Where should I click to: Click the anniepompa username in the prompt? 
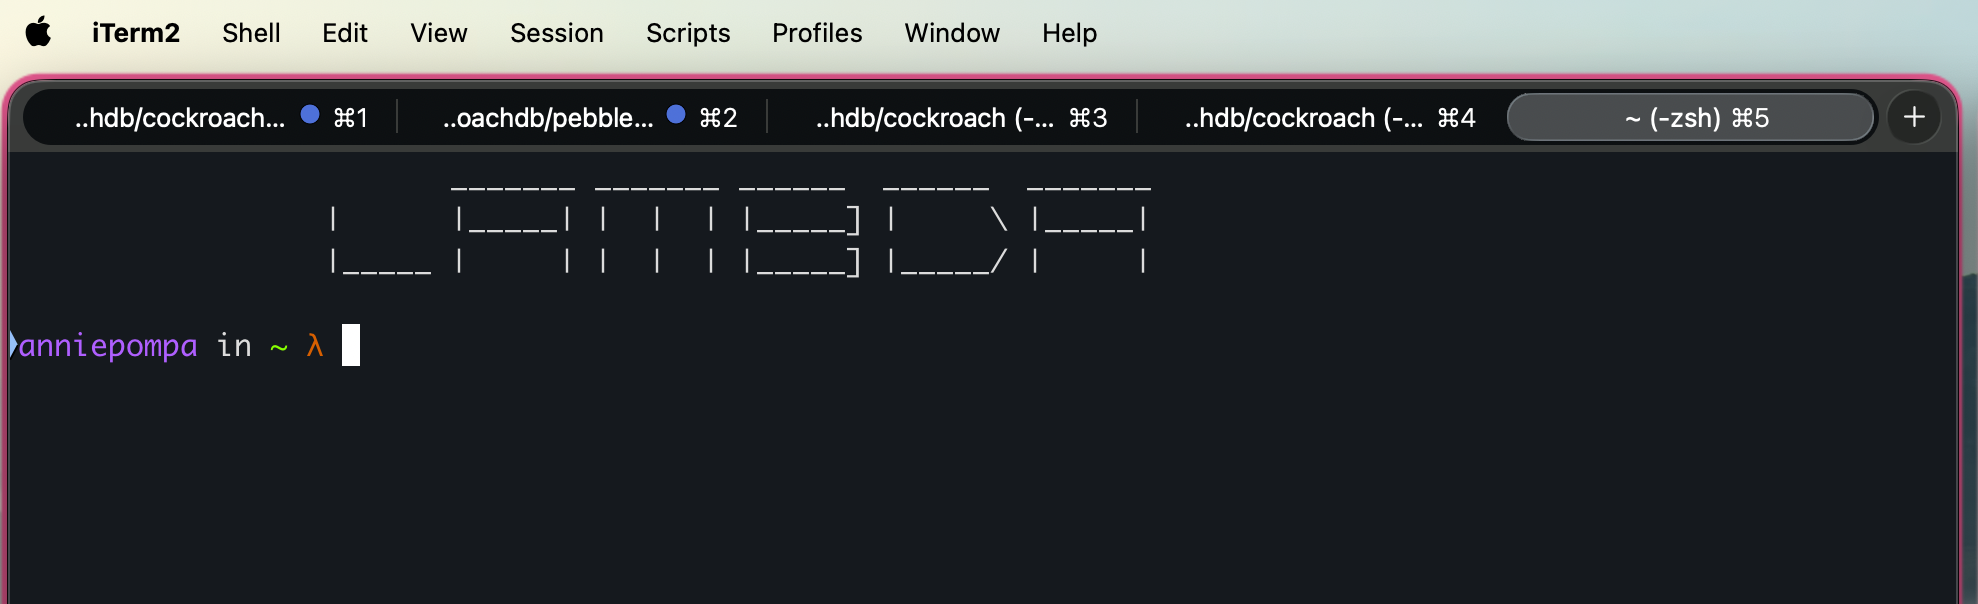tap(108, 346)
